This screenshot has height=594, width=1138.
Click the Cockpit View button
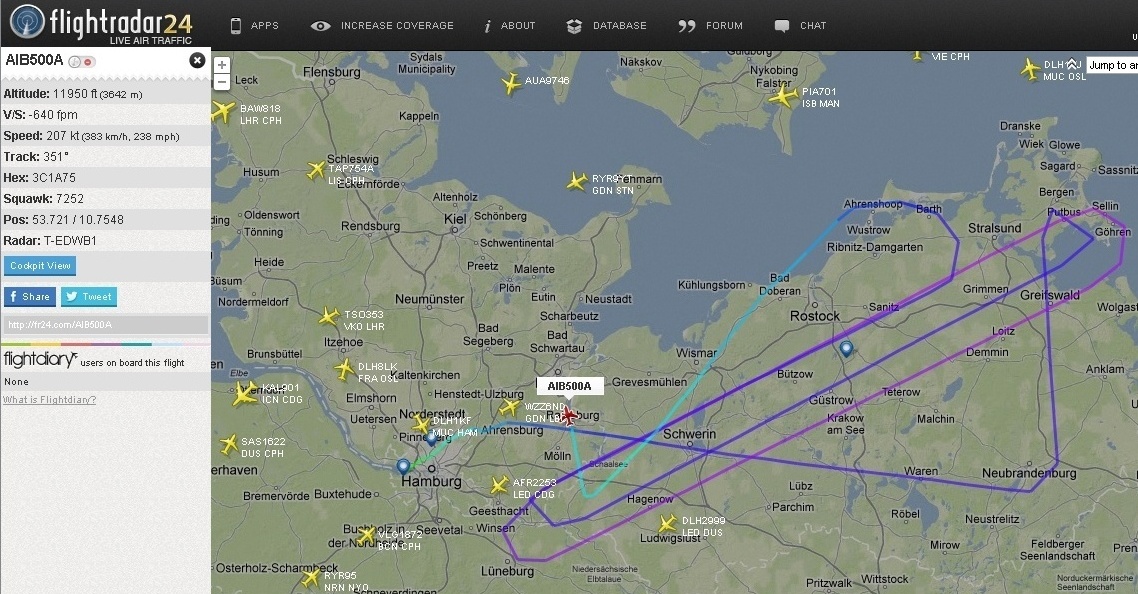40,266
